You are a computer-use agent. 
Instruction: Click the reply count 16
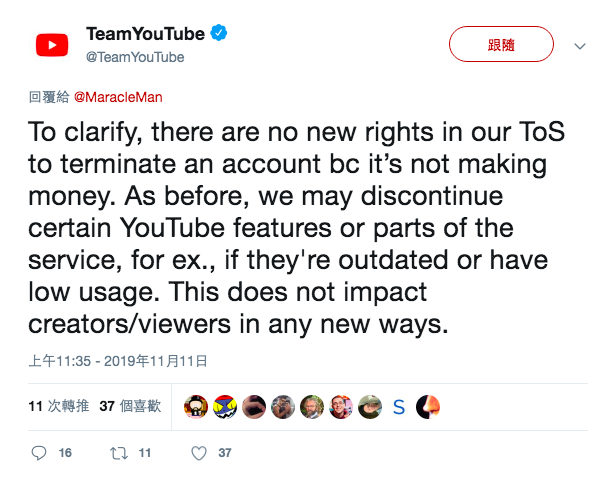[65, 453]
